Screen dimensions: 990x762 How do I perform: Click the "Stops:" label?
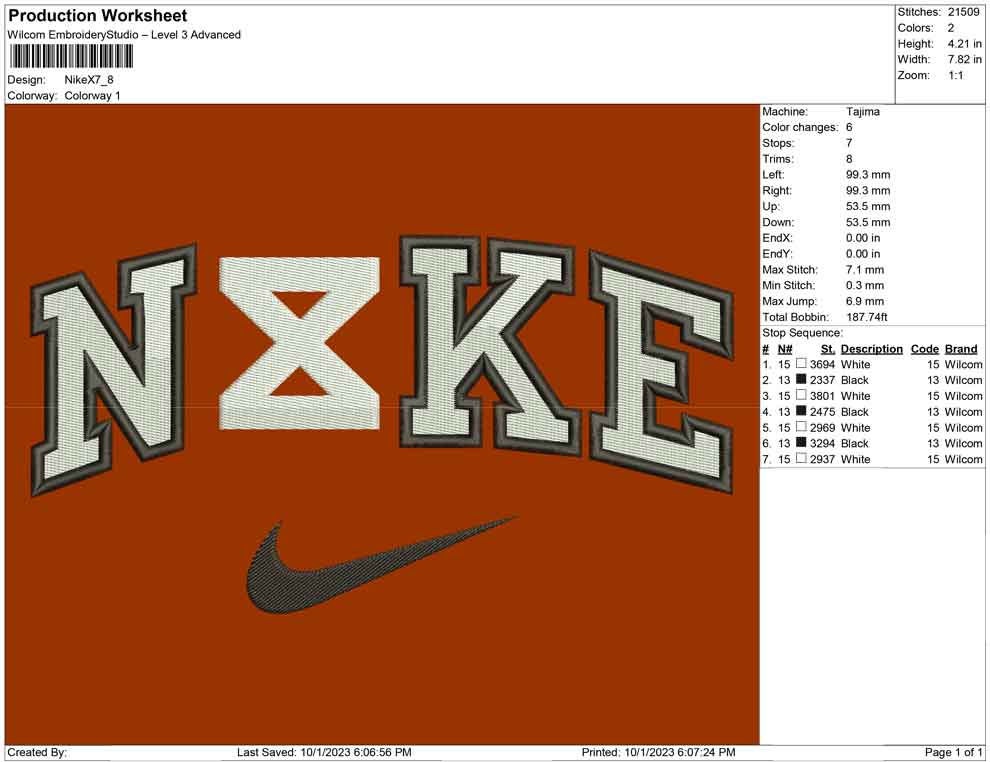click(x=778, y=143)
